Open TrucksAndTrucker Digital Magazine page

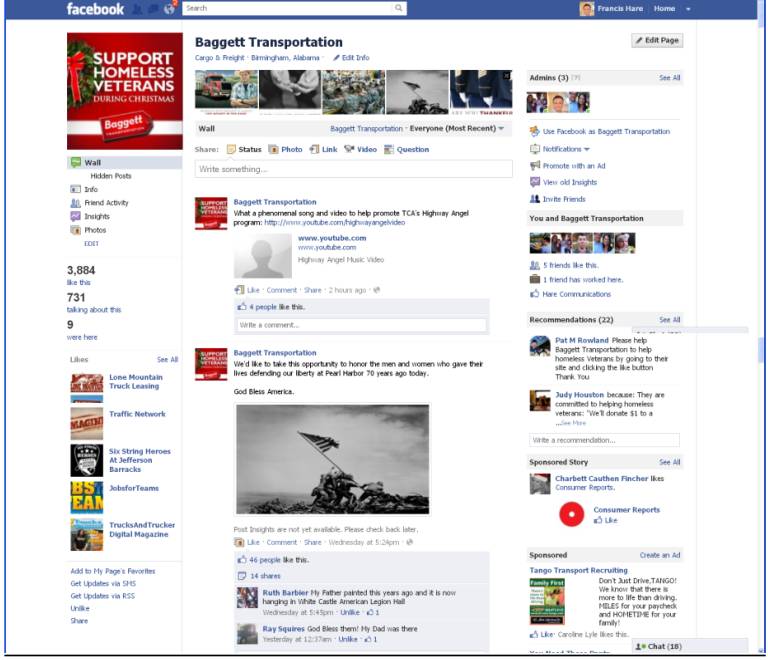point(142,529)
